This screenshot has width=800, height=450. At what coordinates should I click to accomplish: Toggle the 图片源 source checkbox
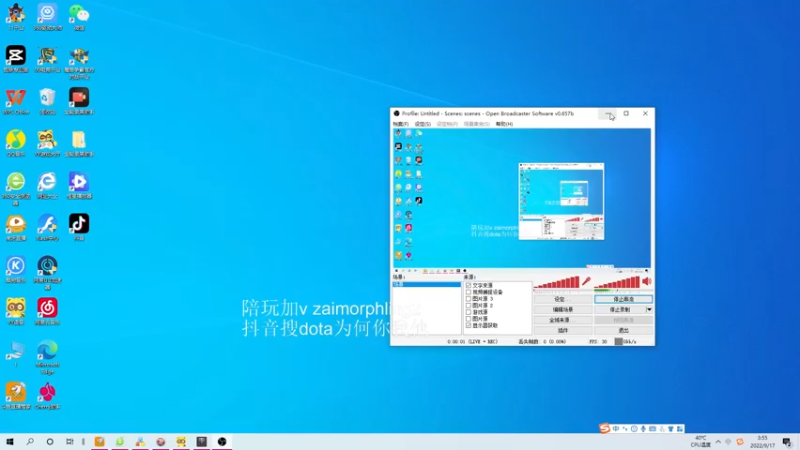[468, 318]
